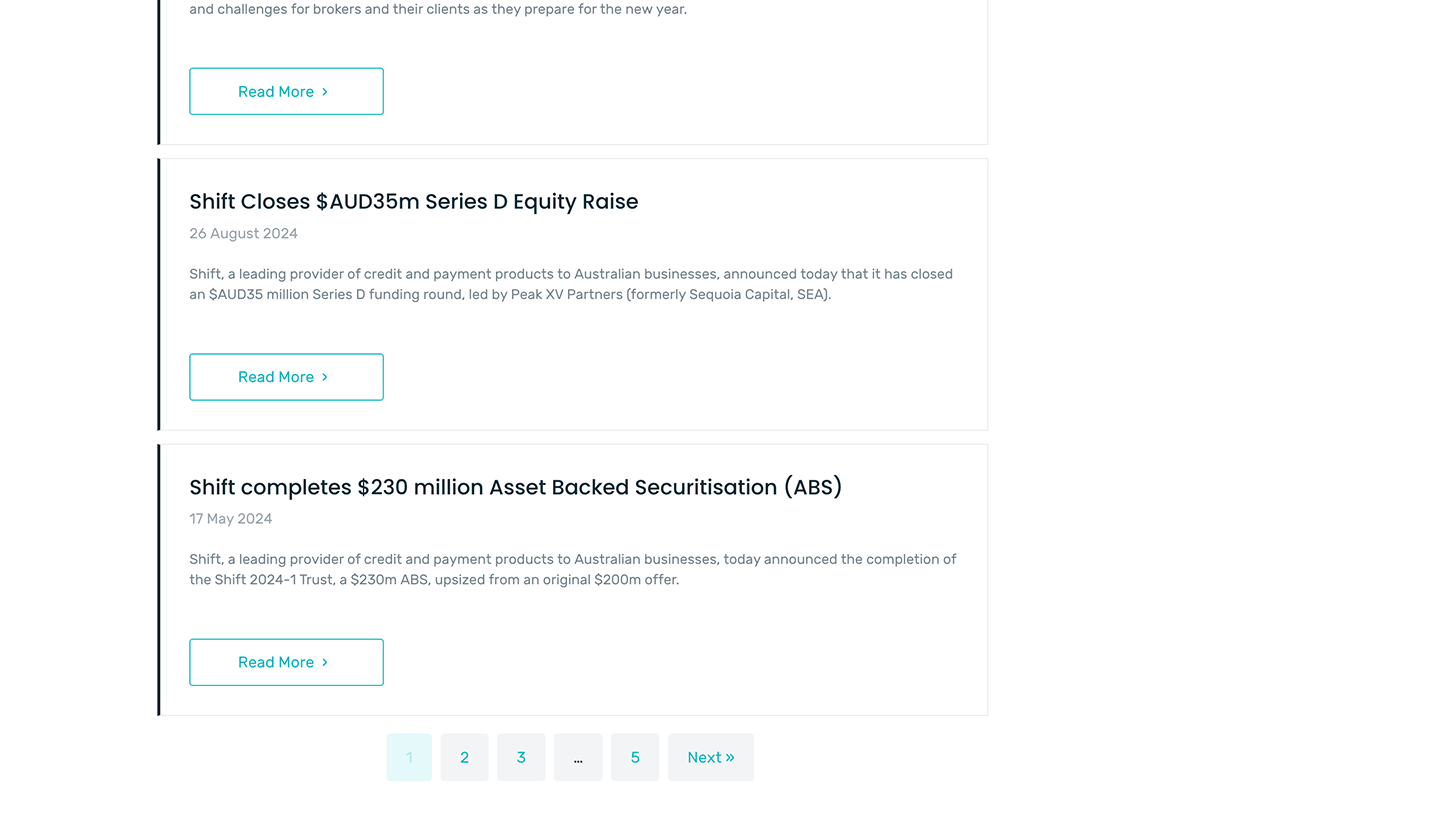Open the "Shift Closes $AUD35m Series D Equity Raise" headline
This screenshot has height=820, width=1440.
click(x=413, y=201)
